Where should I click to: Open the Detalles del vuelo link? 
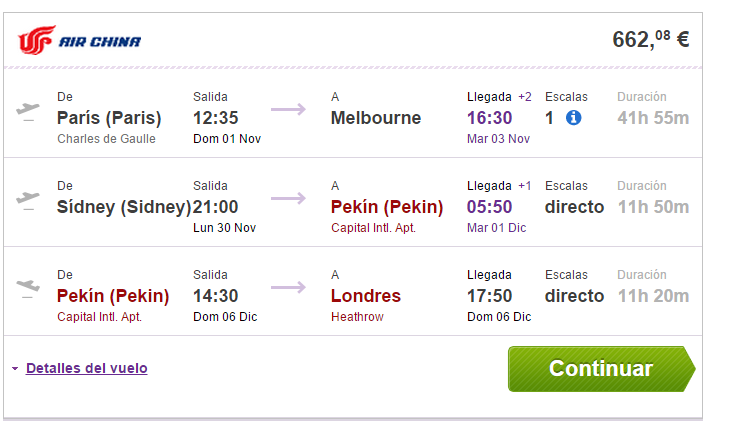coord(86,369)
